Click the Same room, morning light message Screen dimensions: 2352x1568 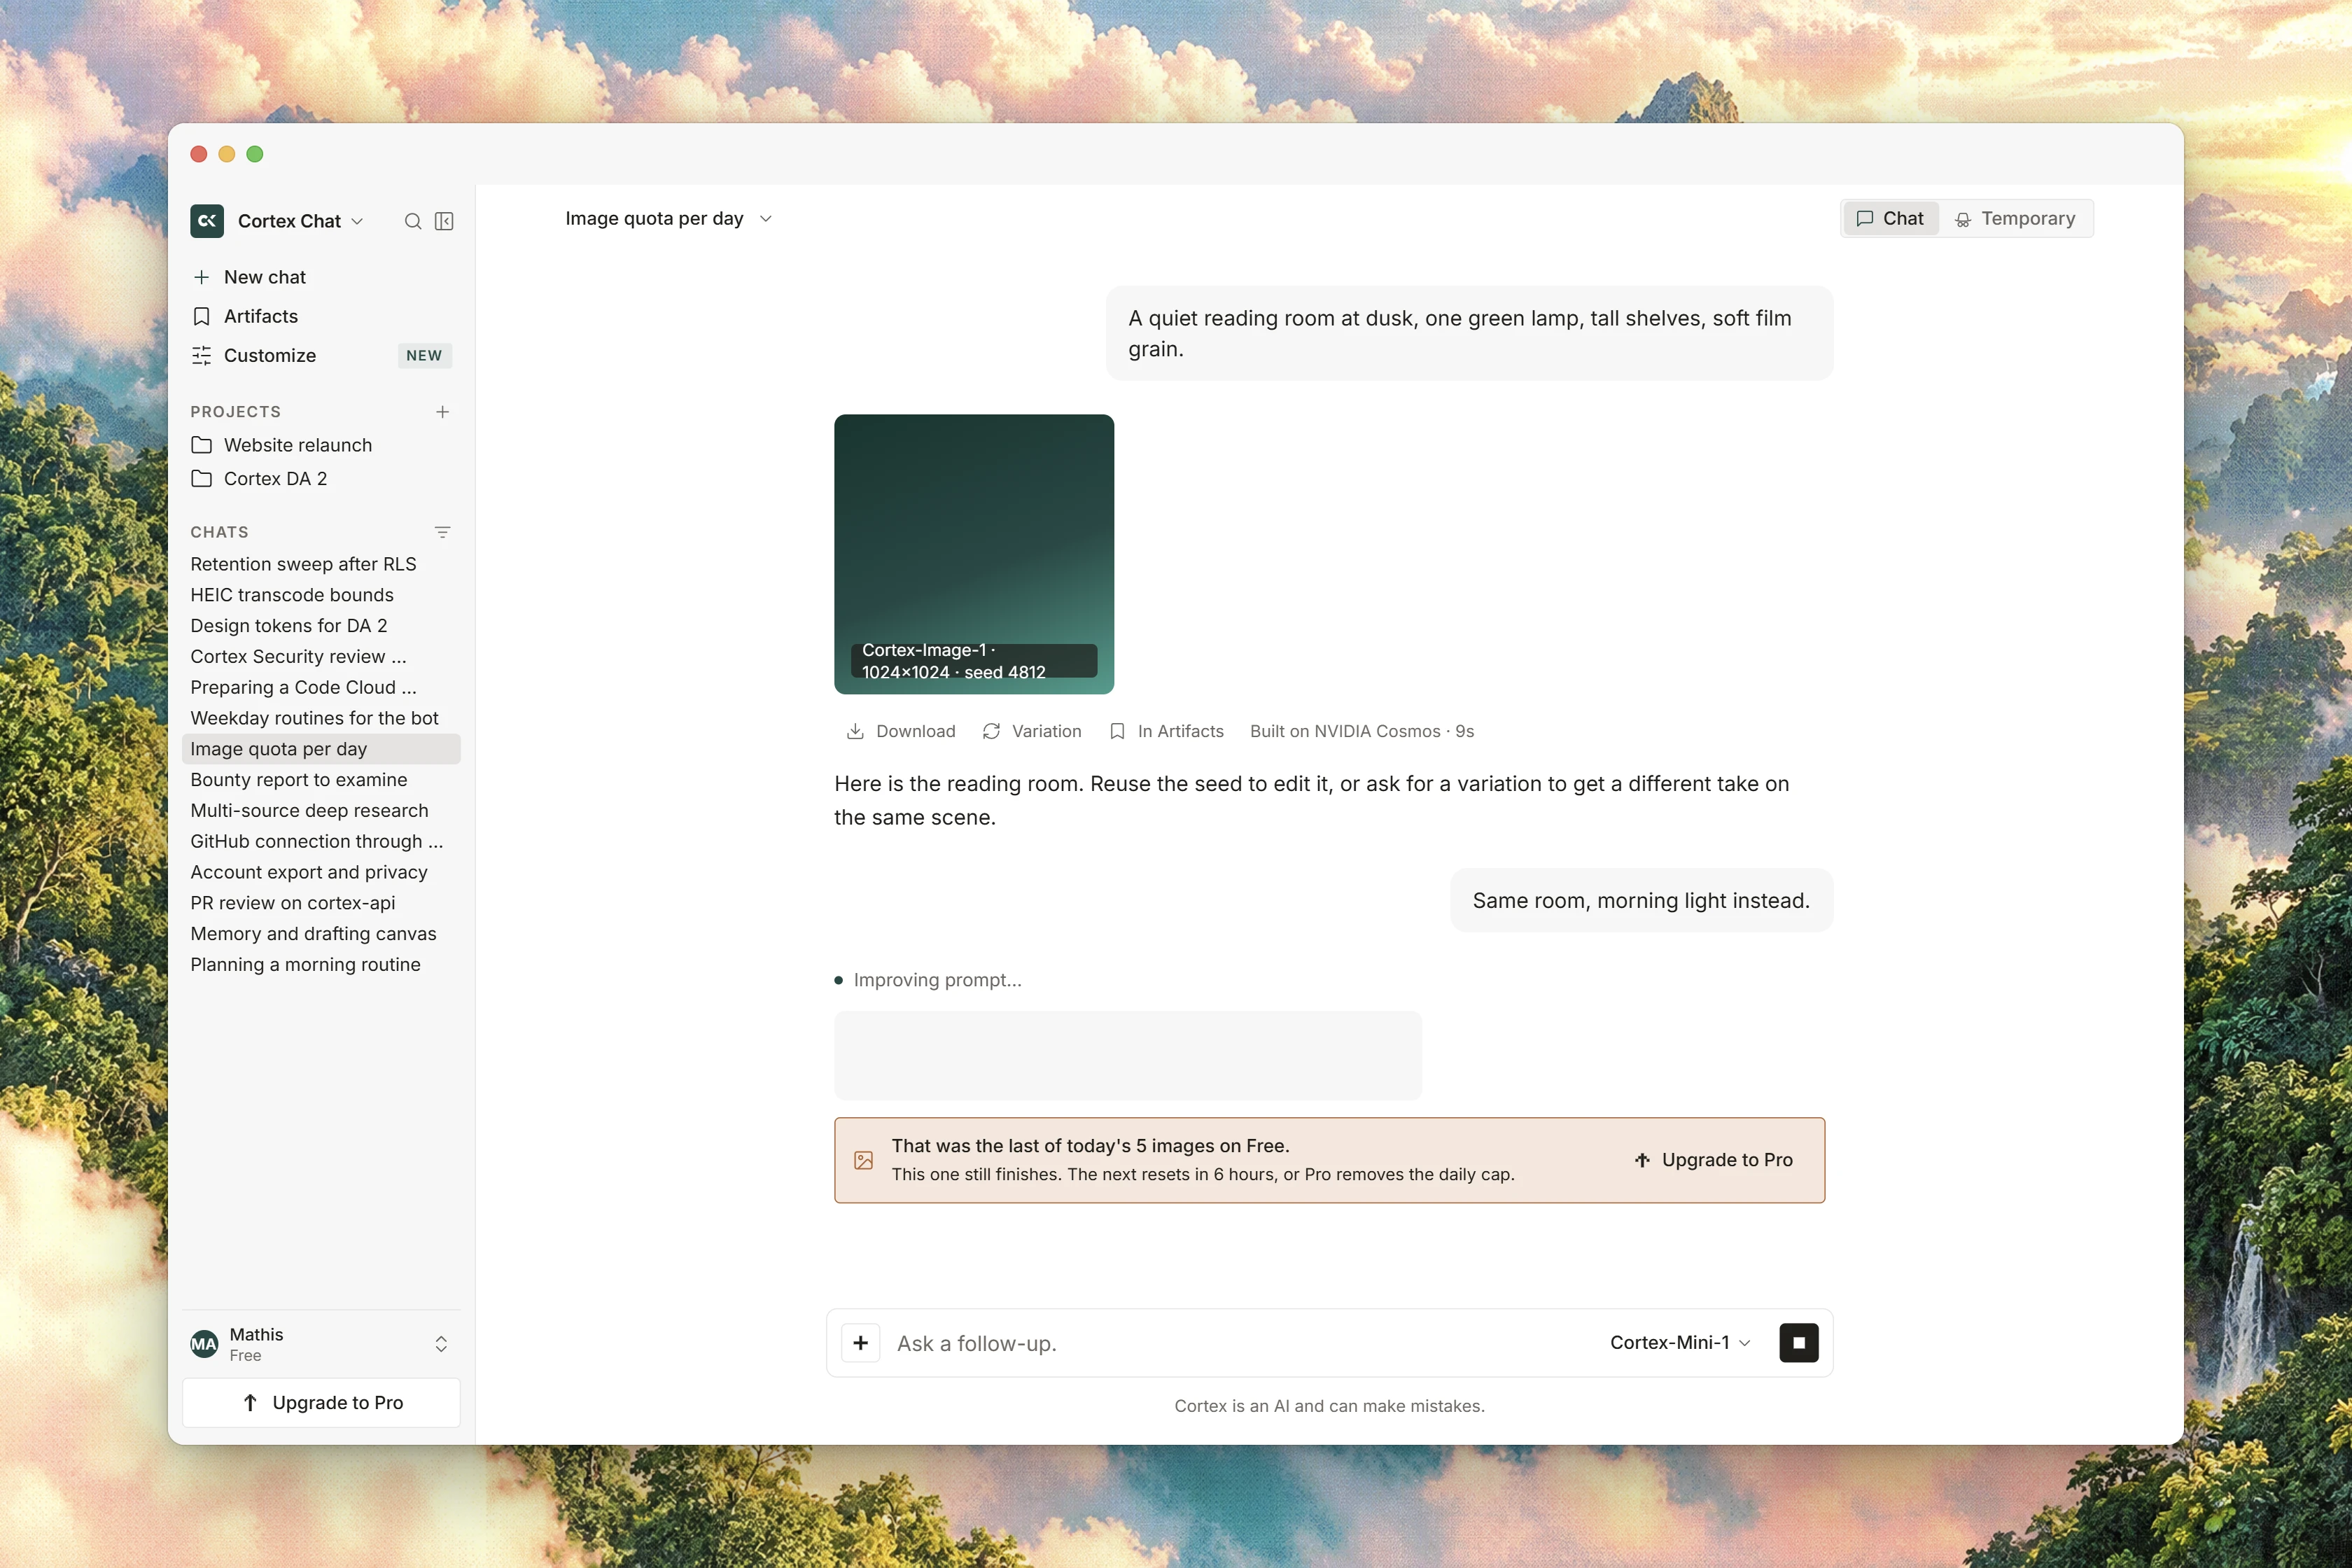(1641, 901)
